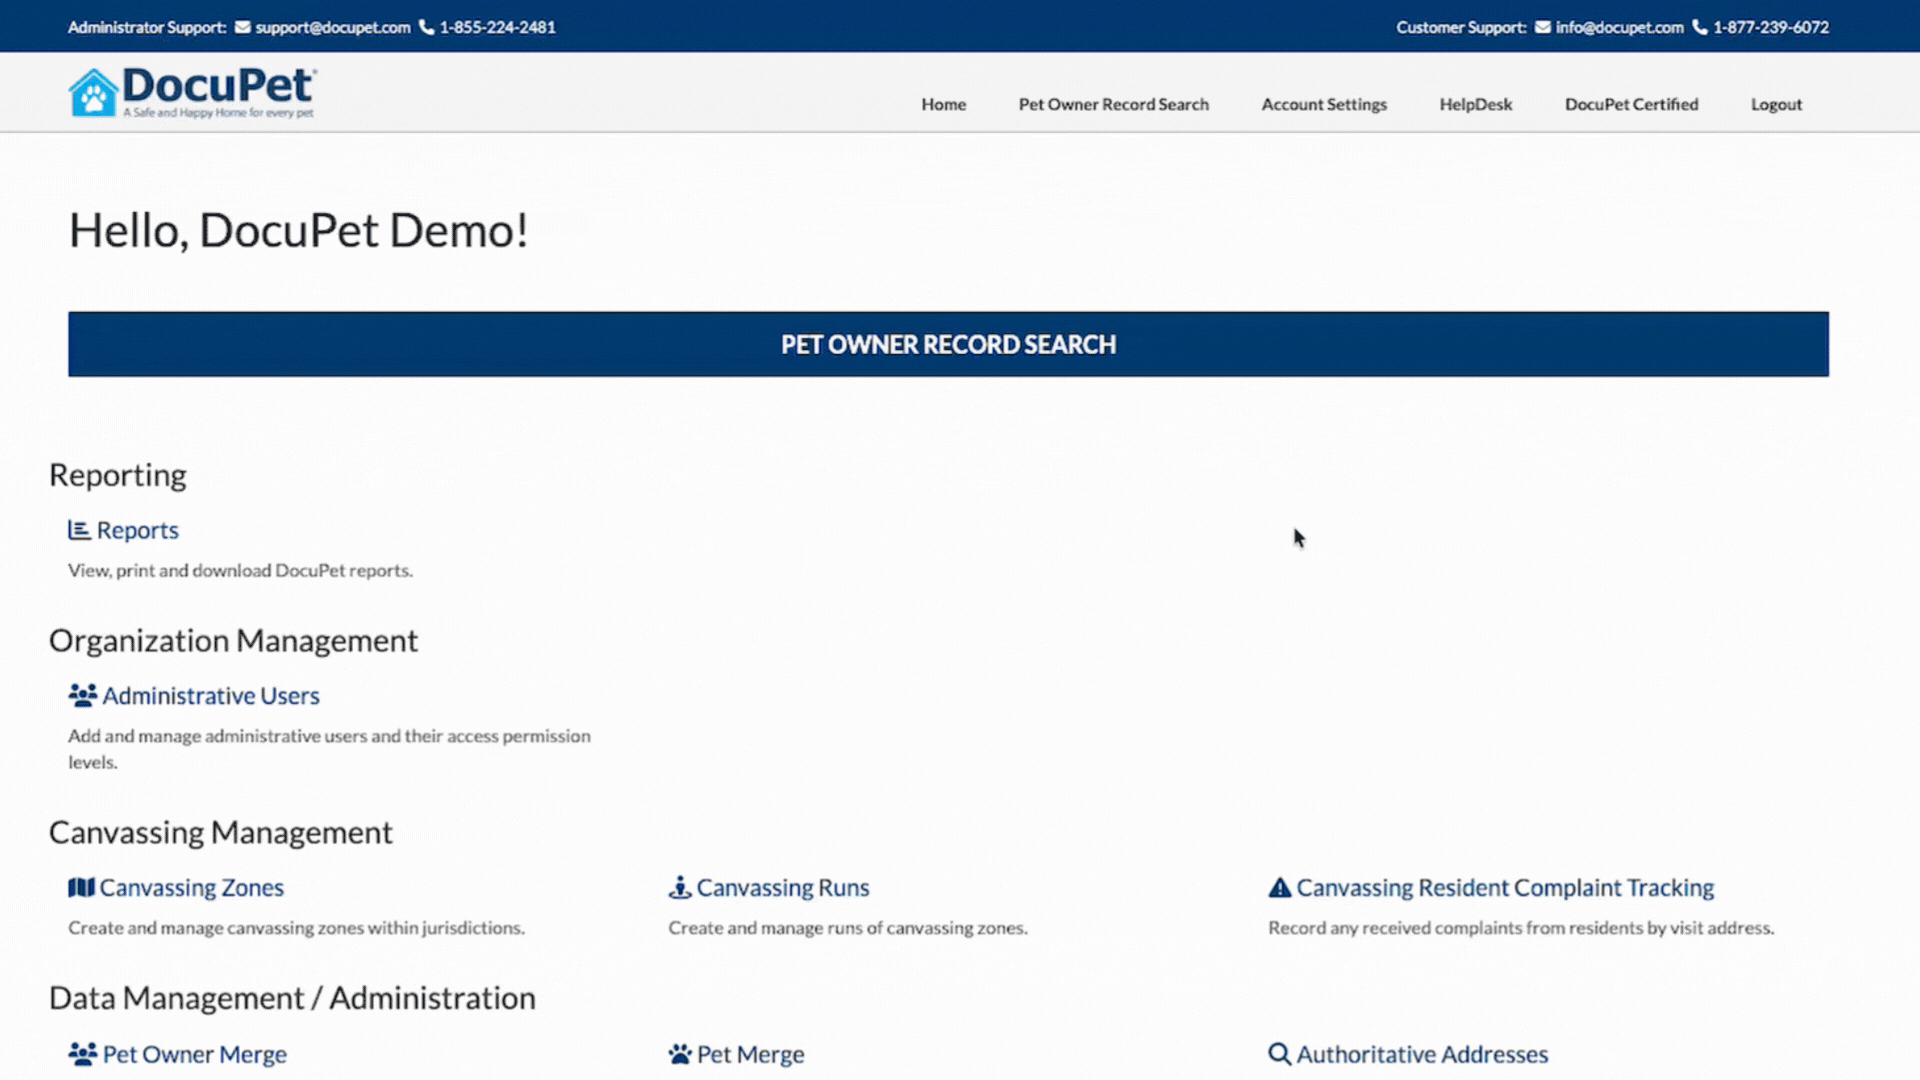Click 'View, print and download DocuPet reports.' text
The image size is (1920, 1080).
click(x=240, y=570)
